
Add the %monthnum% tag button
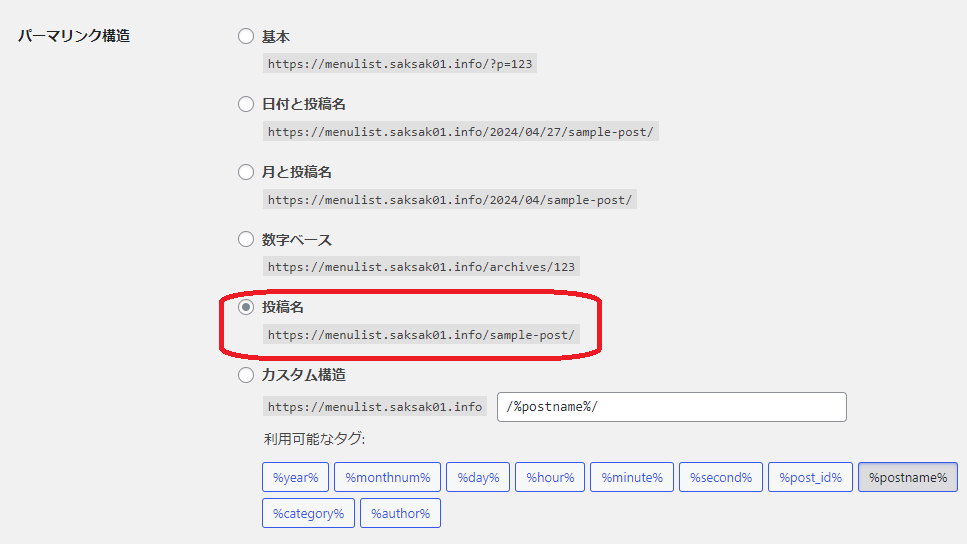pyautogui.click(x=387, y=478)
